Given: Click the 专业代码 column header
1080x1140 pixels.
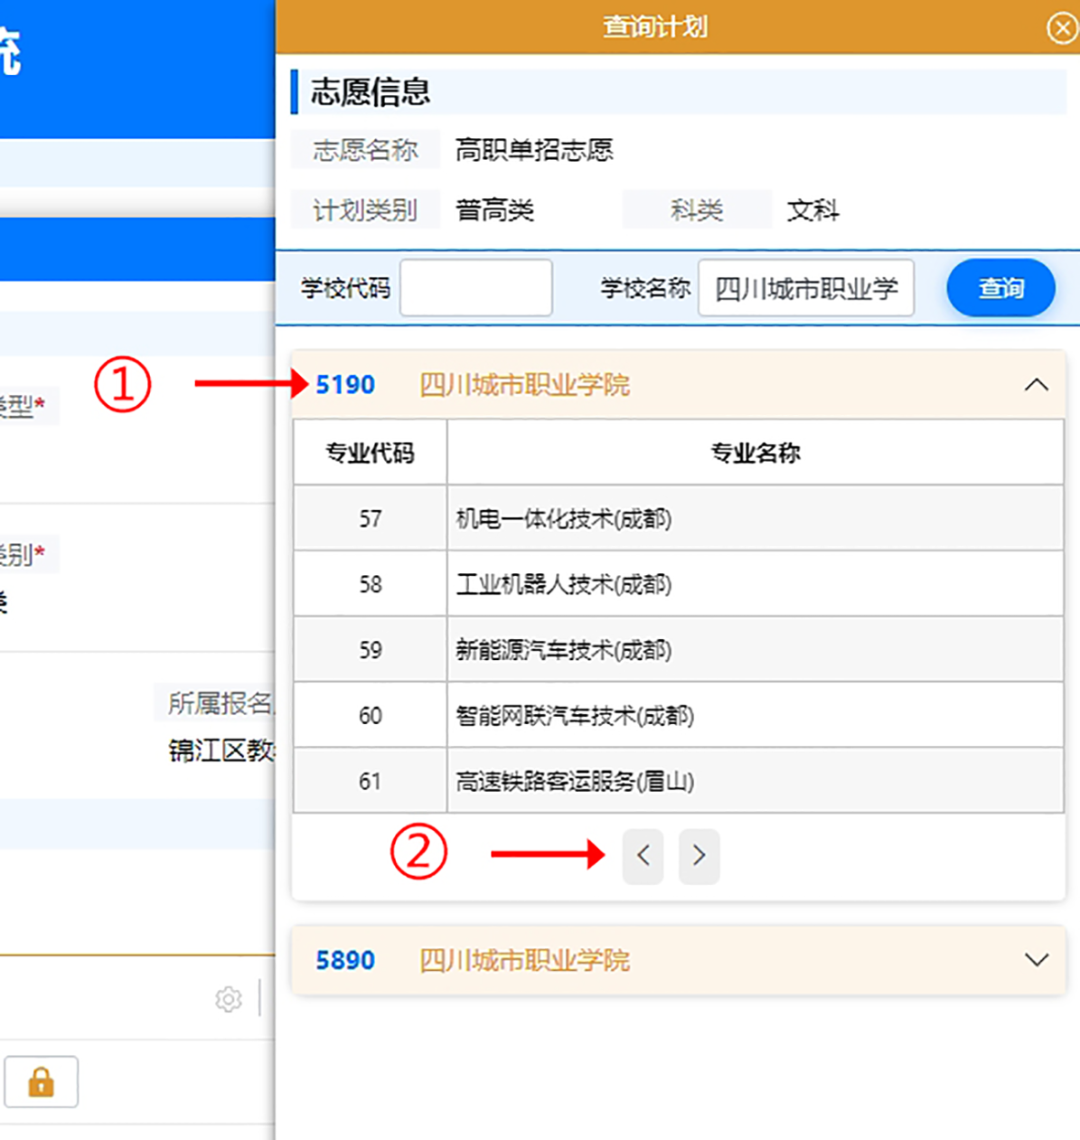Looking at the screenshot, I should point(368,452).
